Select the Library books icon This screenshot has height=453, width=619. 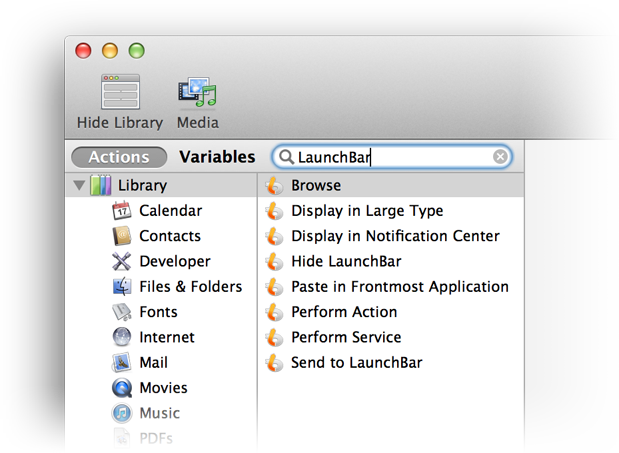tap(101, 185)
